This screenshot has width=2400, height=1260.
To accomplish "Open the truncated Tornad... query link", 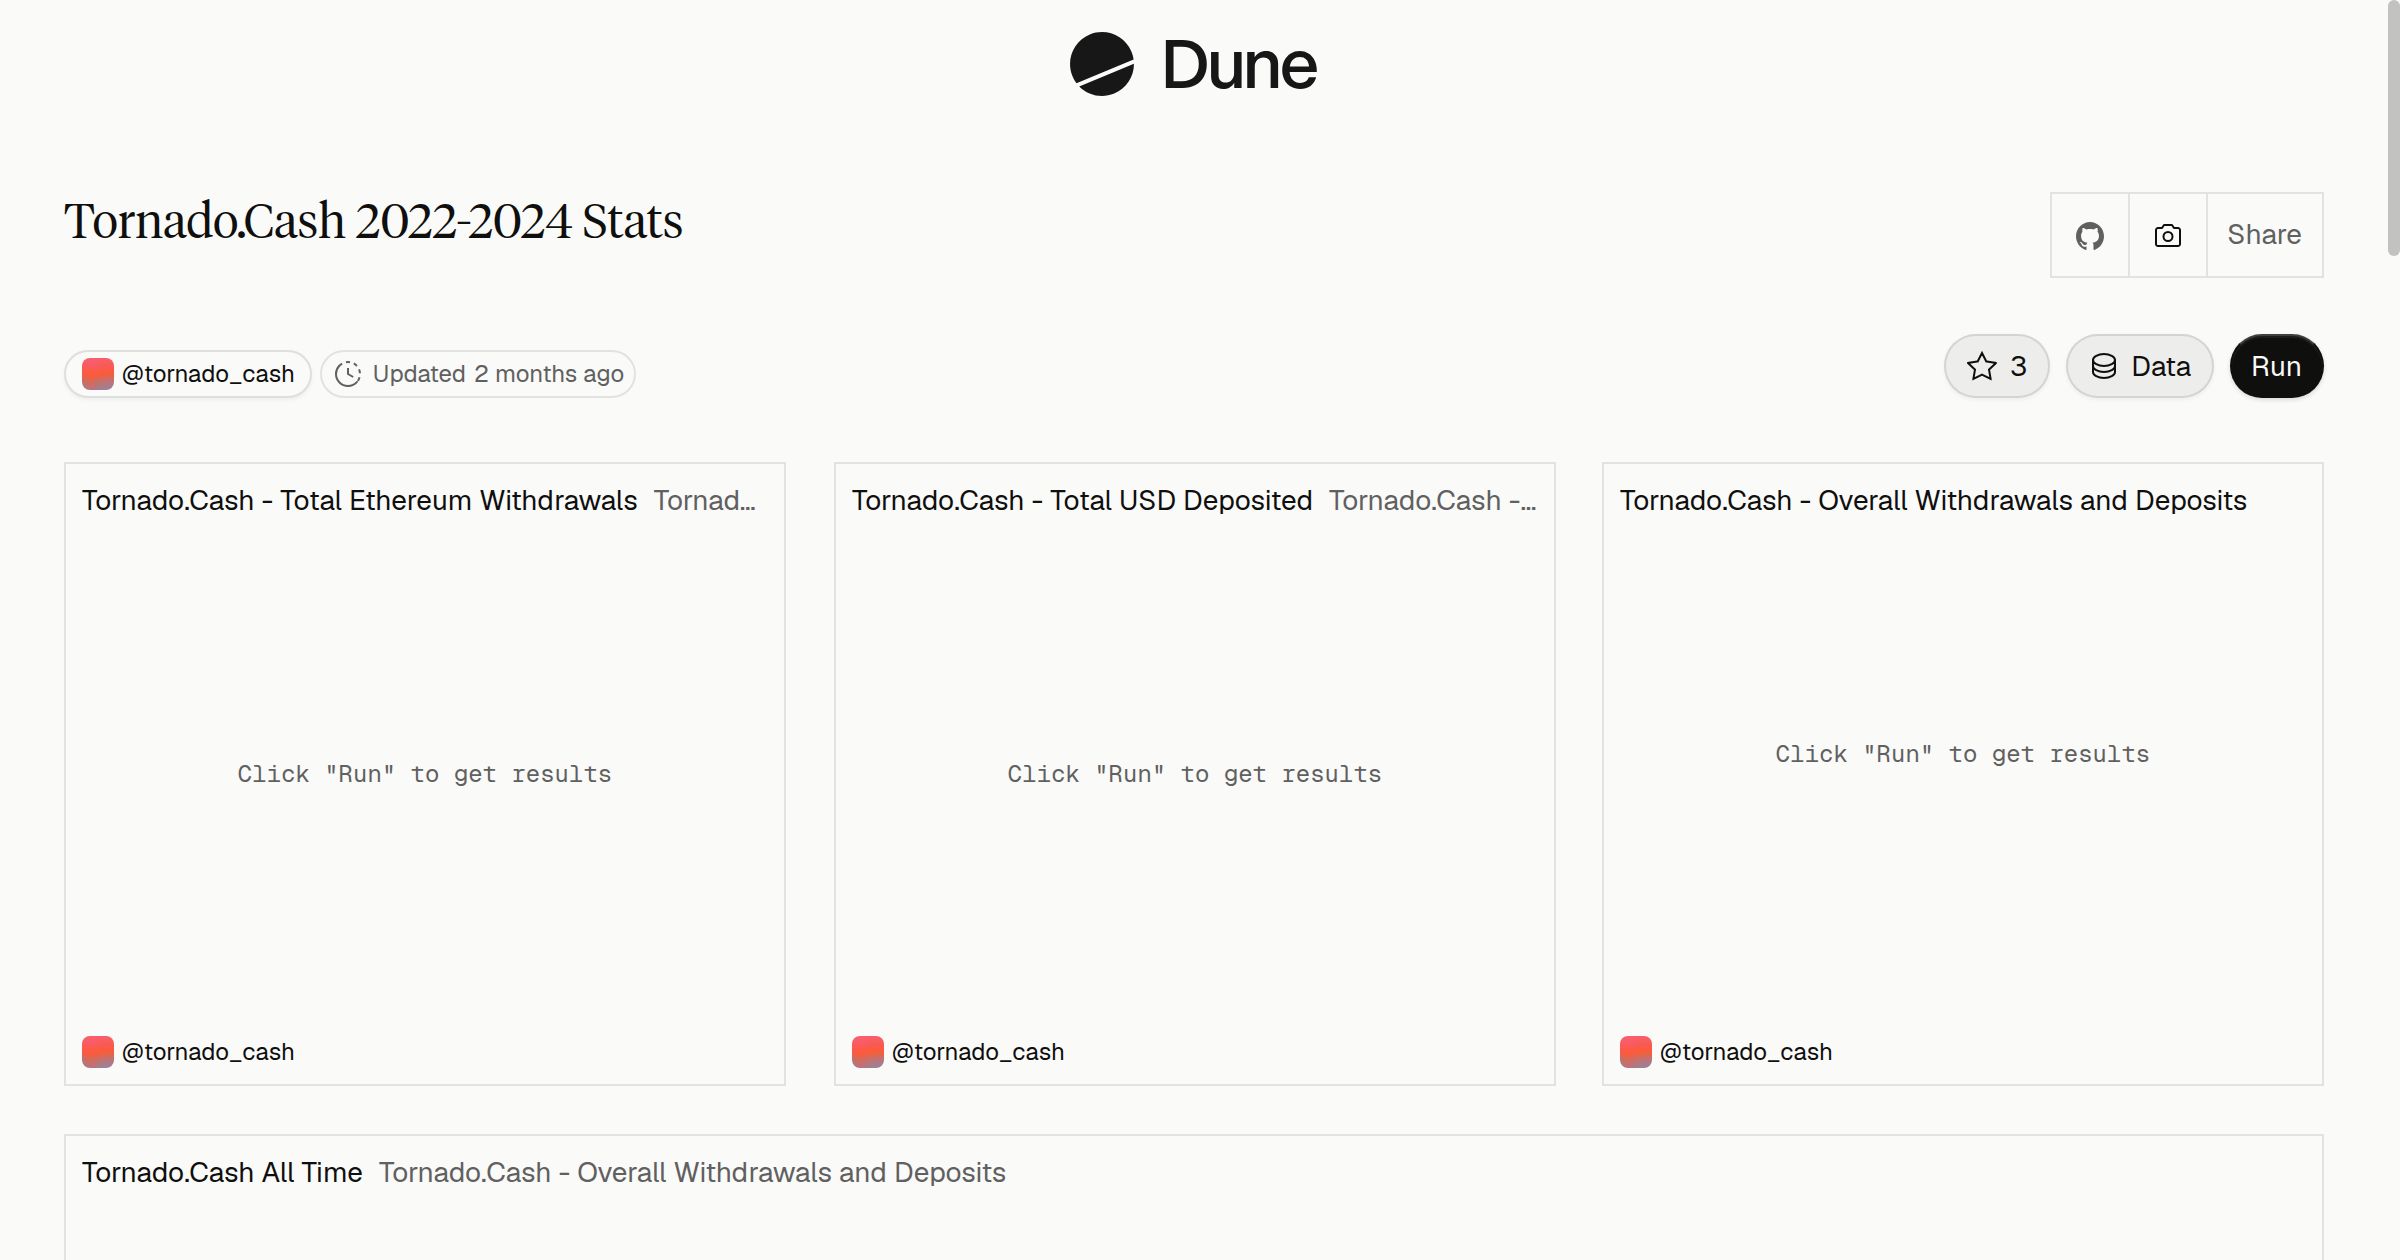I will (704, 500).
